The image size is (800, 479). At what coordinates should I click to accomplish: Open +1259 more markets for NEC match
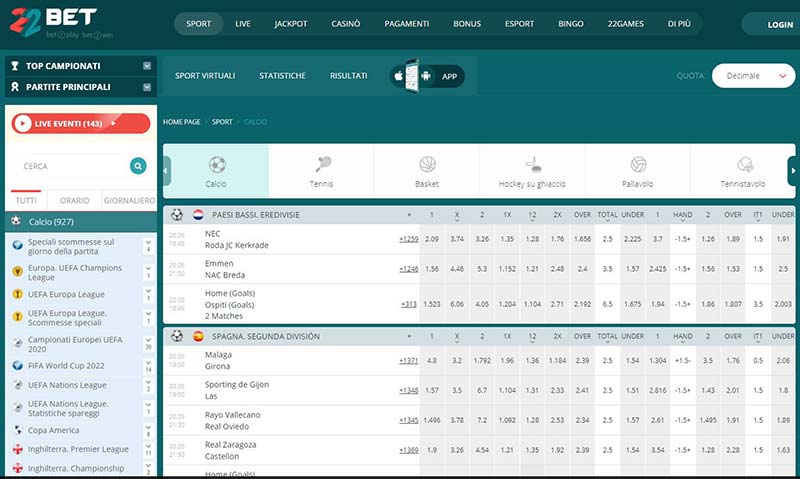tap(409, 239)
